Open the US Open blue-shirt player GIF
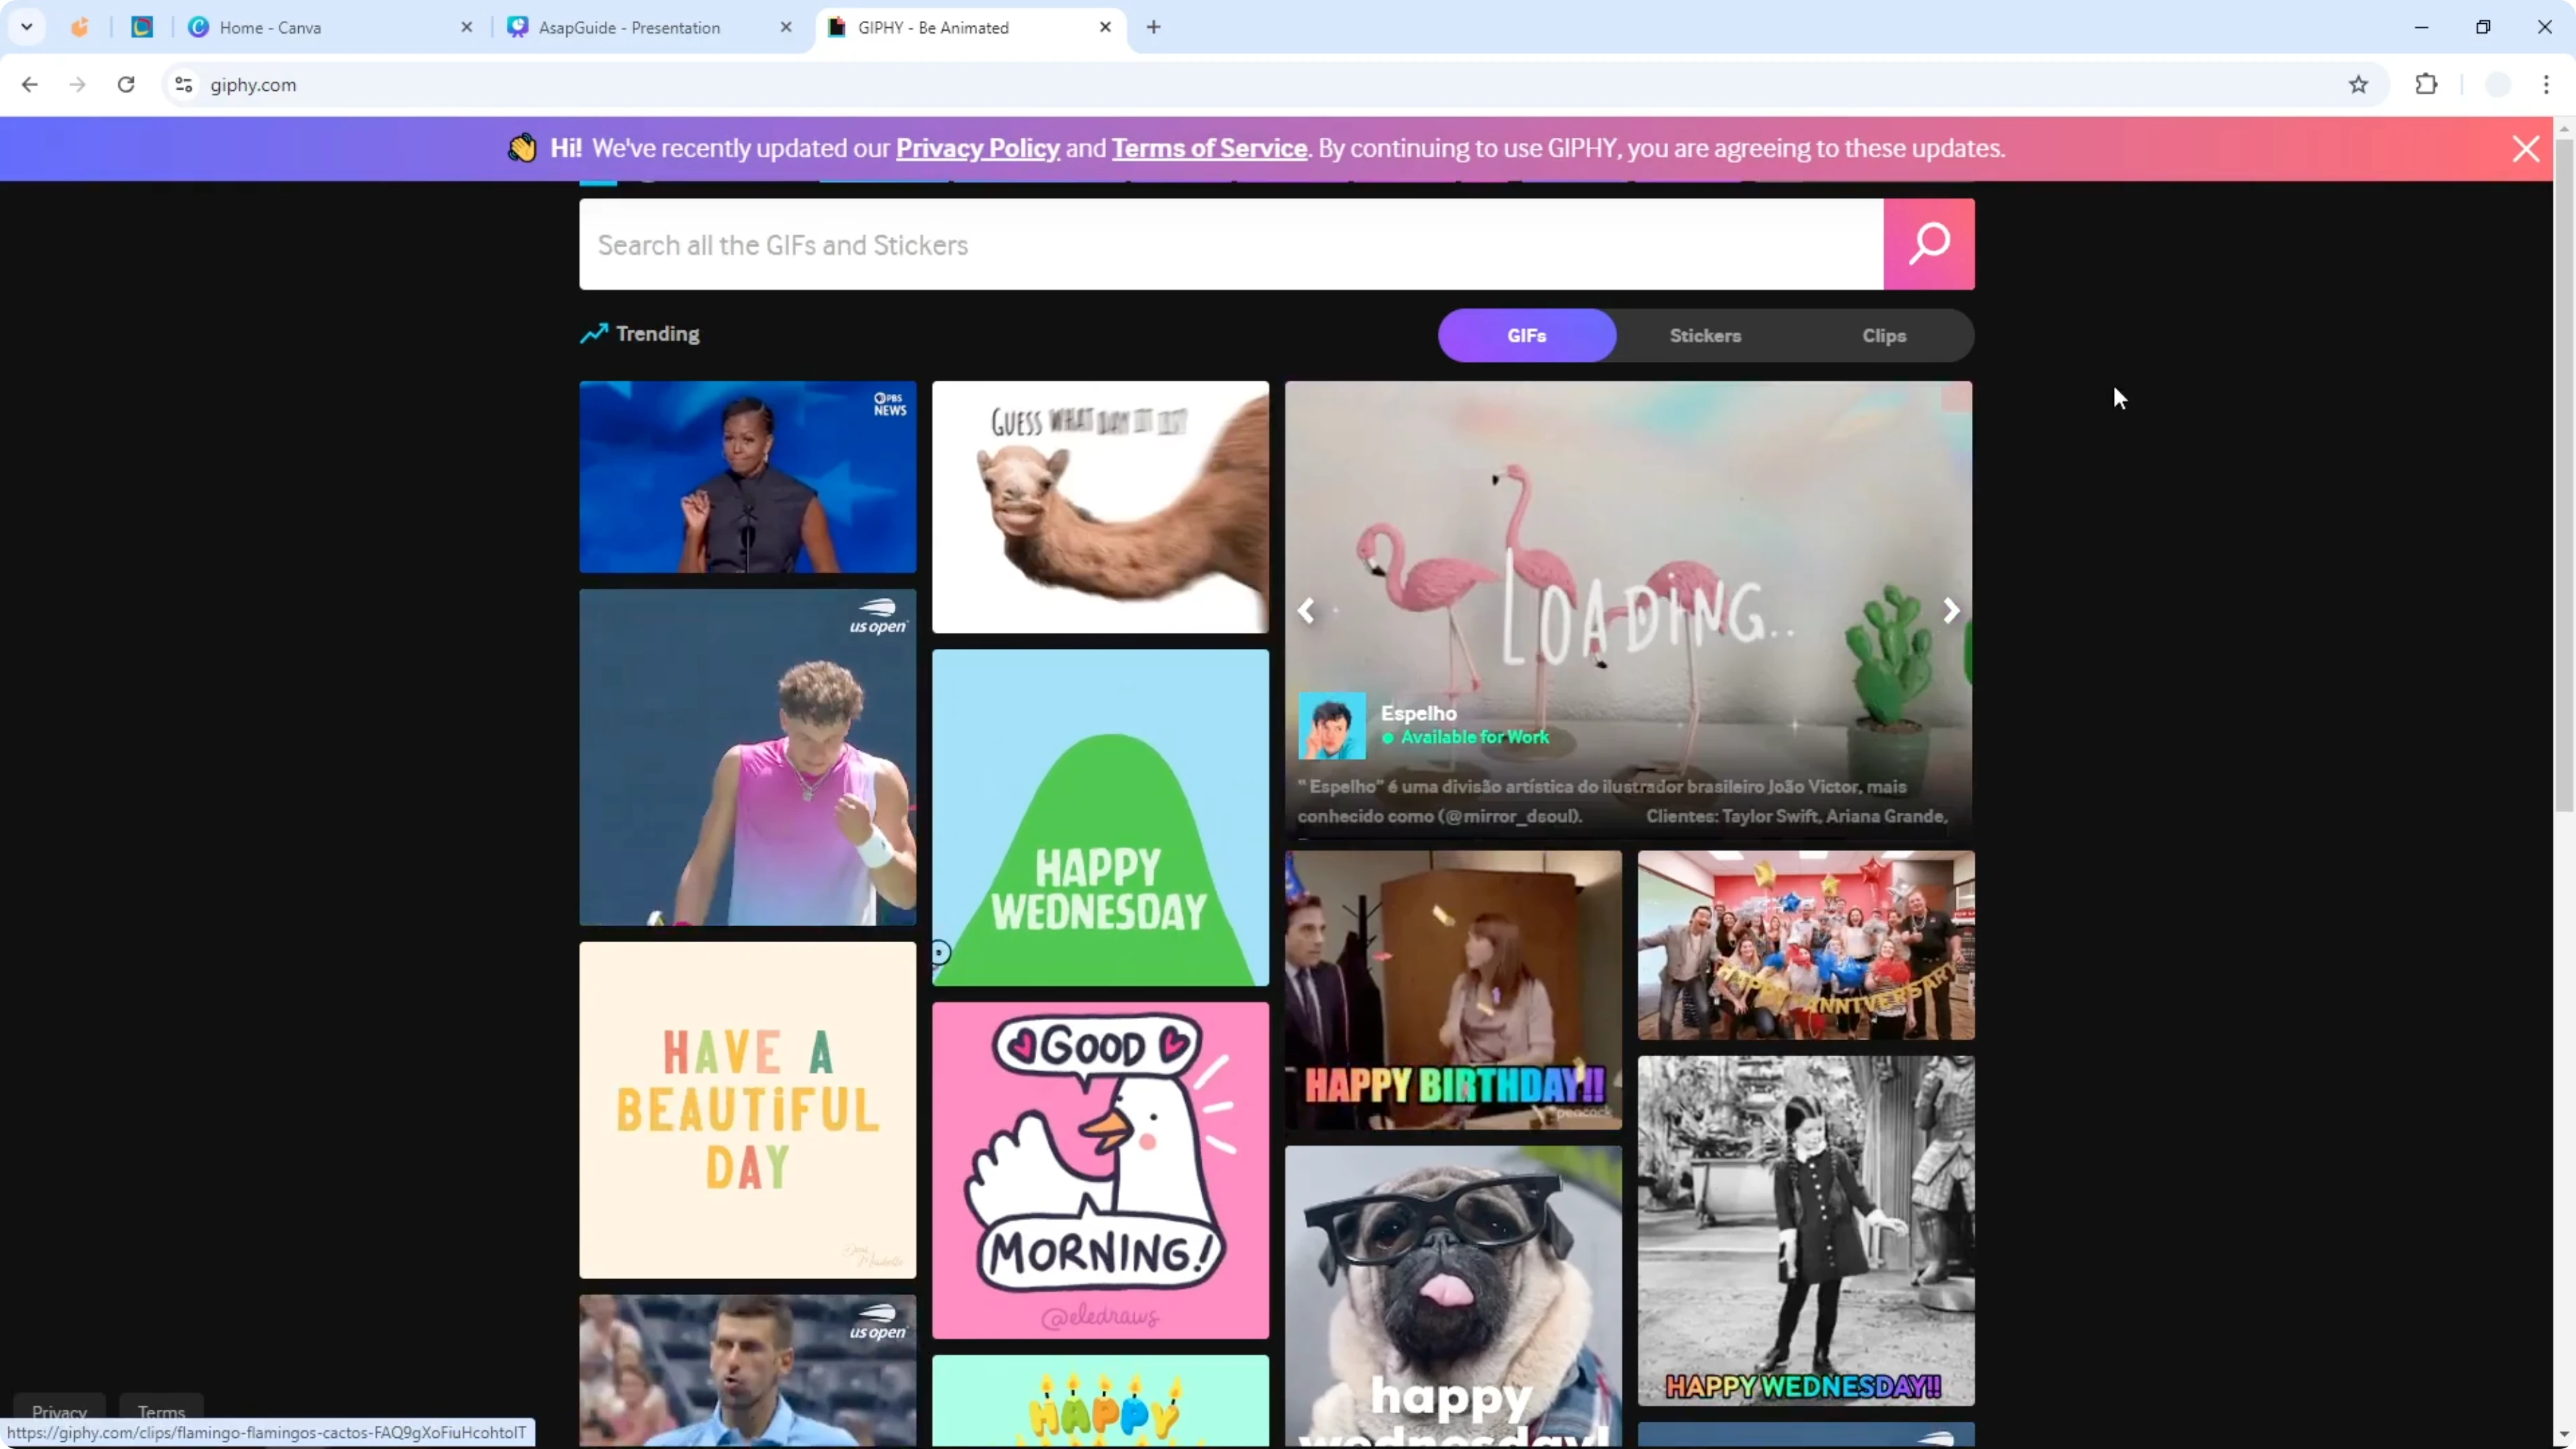The width and height of the screenshot is (2576, 1449). (747, 1370)
